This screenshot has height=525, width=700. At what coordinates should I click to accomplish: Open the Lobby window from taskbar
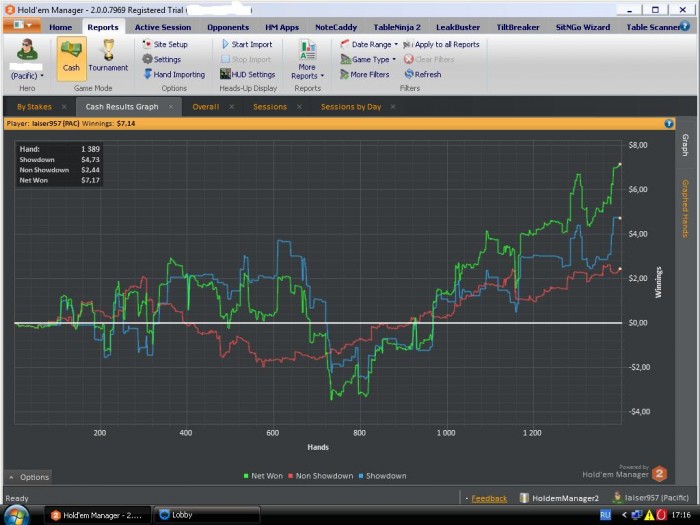coord(185,515)
